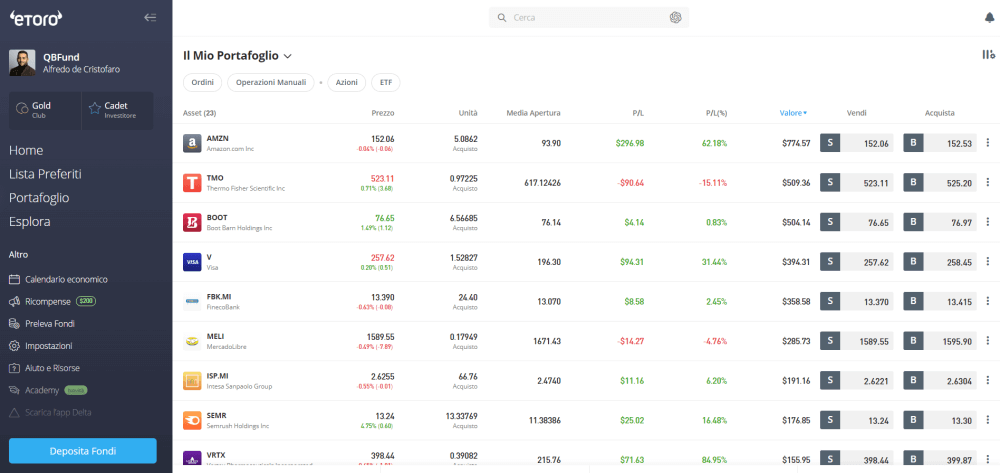Open Aiuto e Risorse

[x=45, y=368]
